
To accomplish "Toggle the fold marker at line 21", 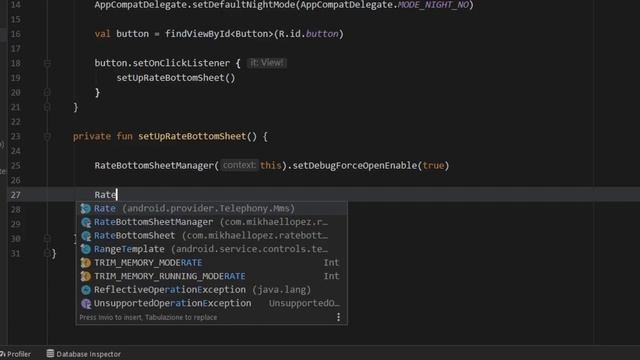I will [x=47, y=107].
